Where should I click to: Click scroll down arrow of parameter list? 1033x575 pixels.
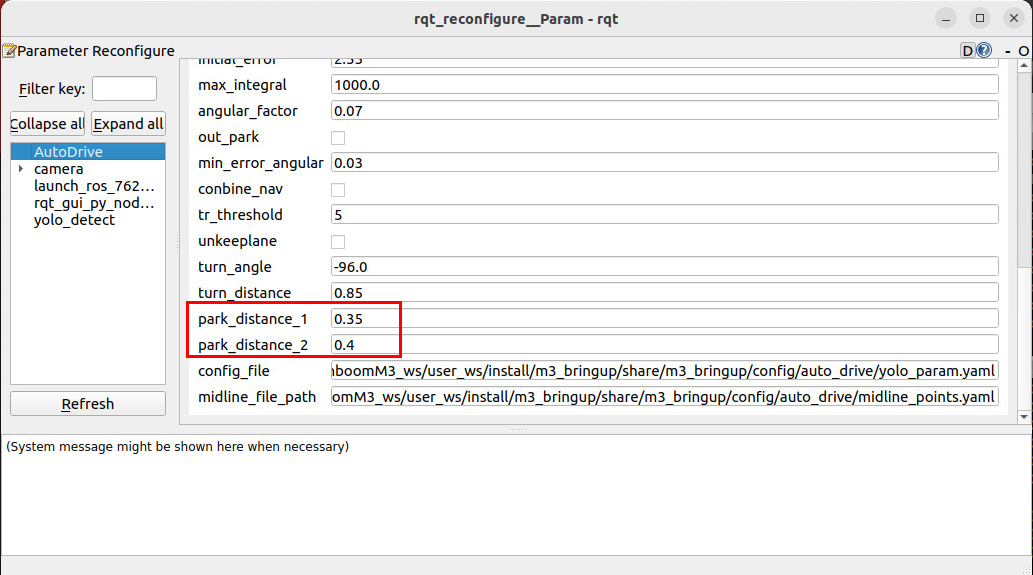1024,416
